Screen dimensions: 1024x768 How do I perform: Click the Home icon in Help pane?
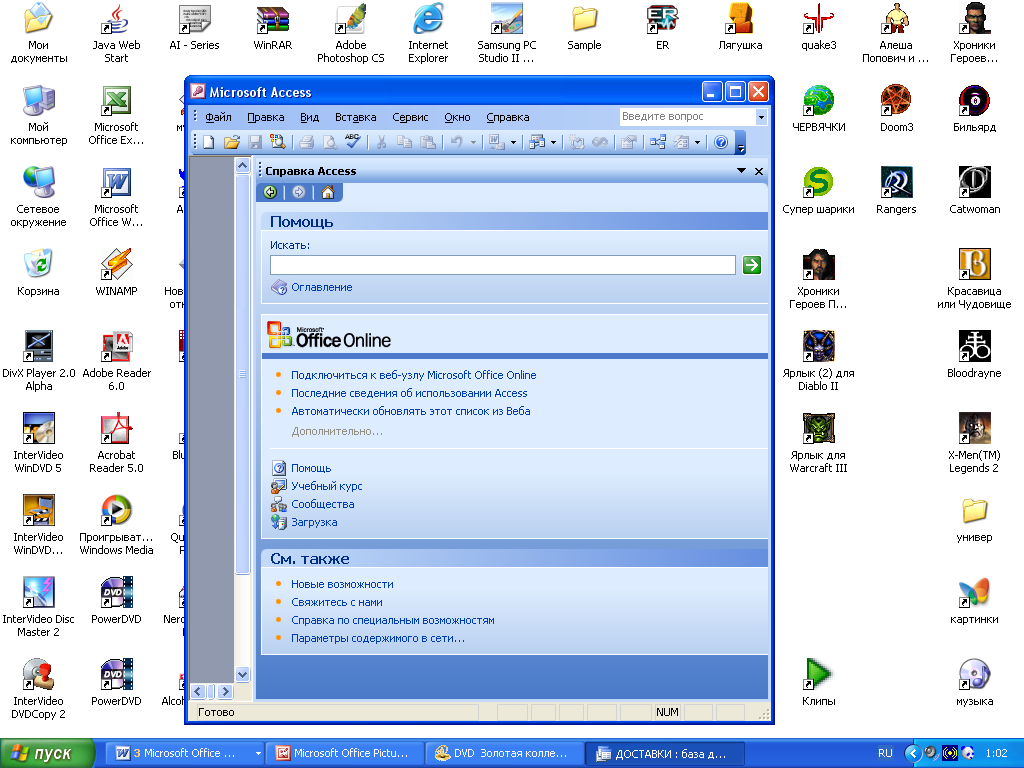[x=328, y=192]
